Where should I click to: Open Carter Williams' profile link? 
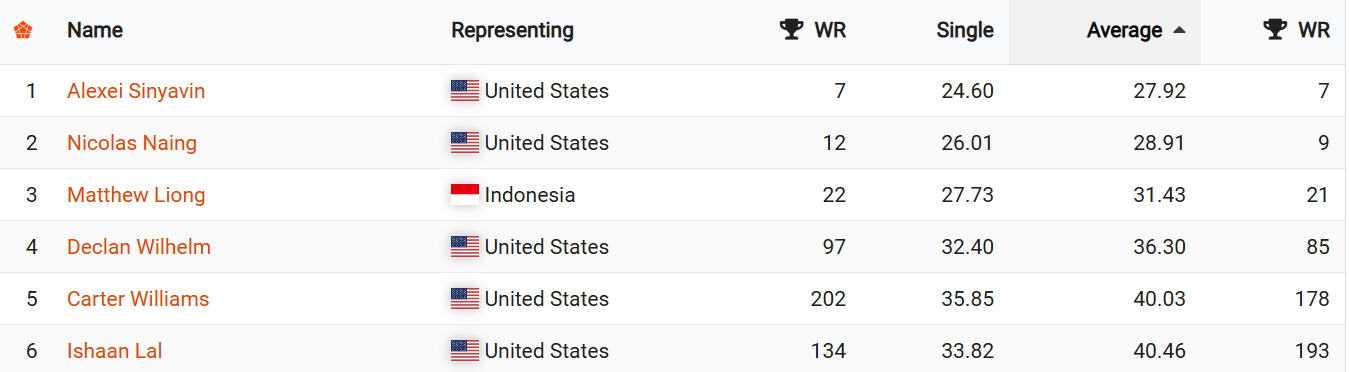(x=138, y=299)
